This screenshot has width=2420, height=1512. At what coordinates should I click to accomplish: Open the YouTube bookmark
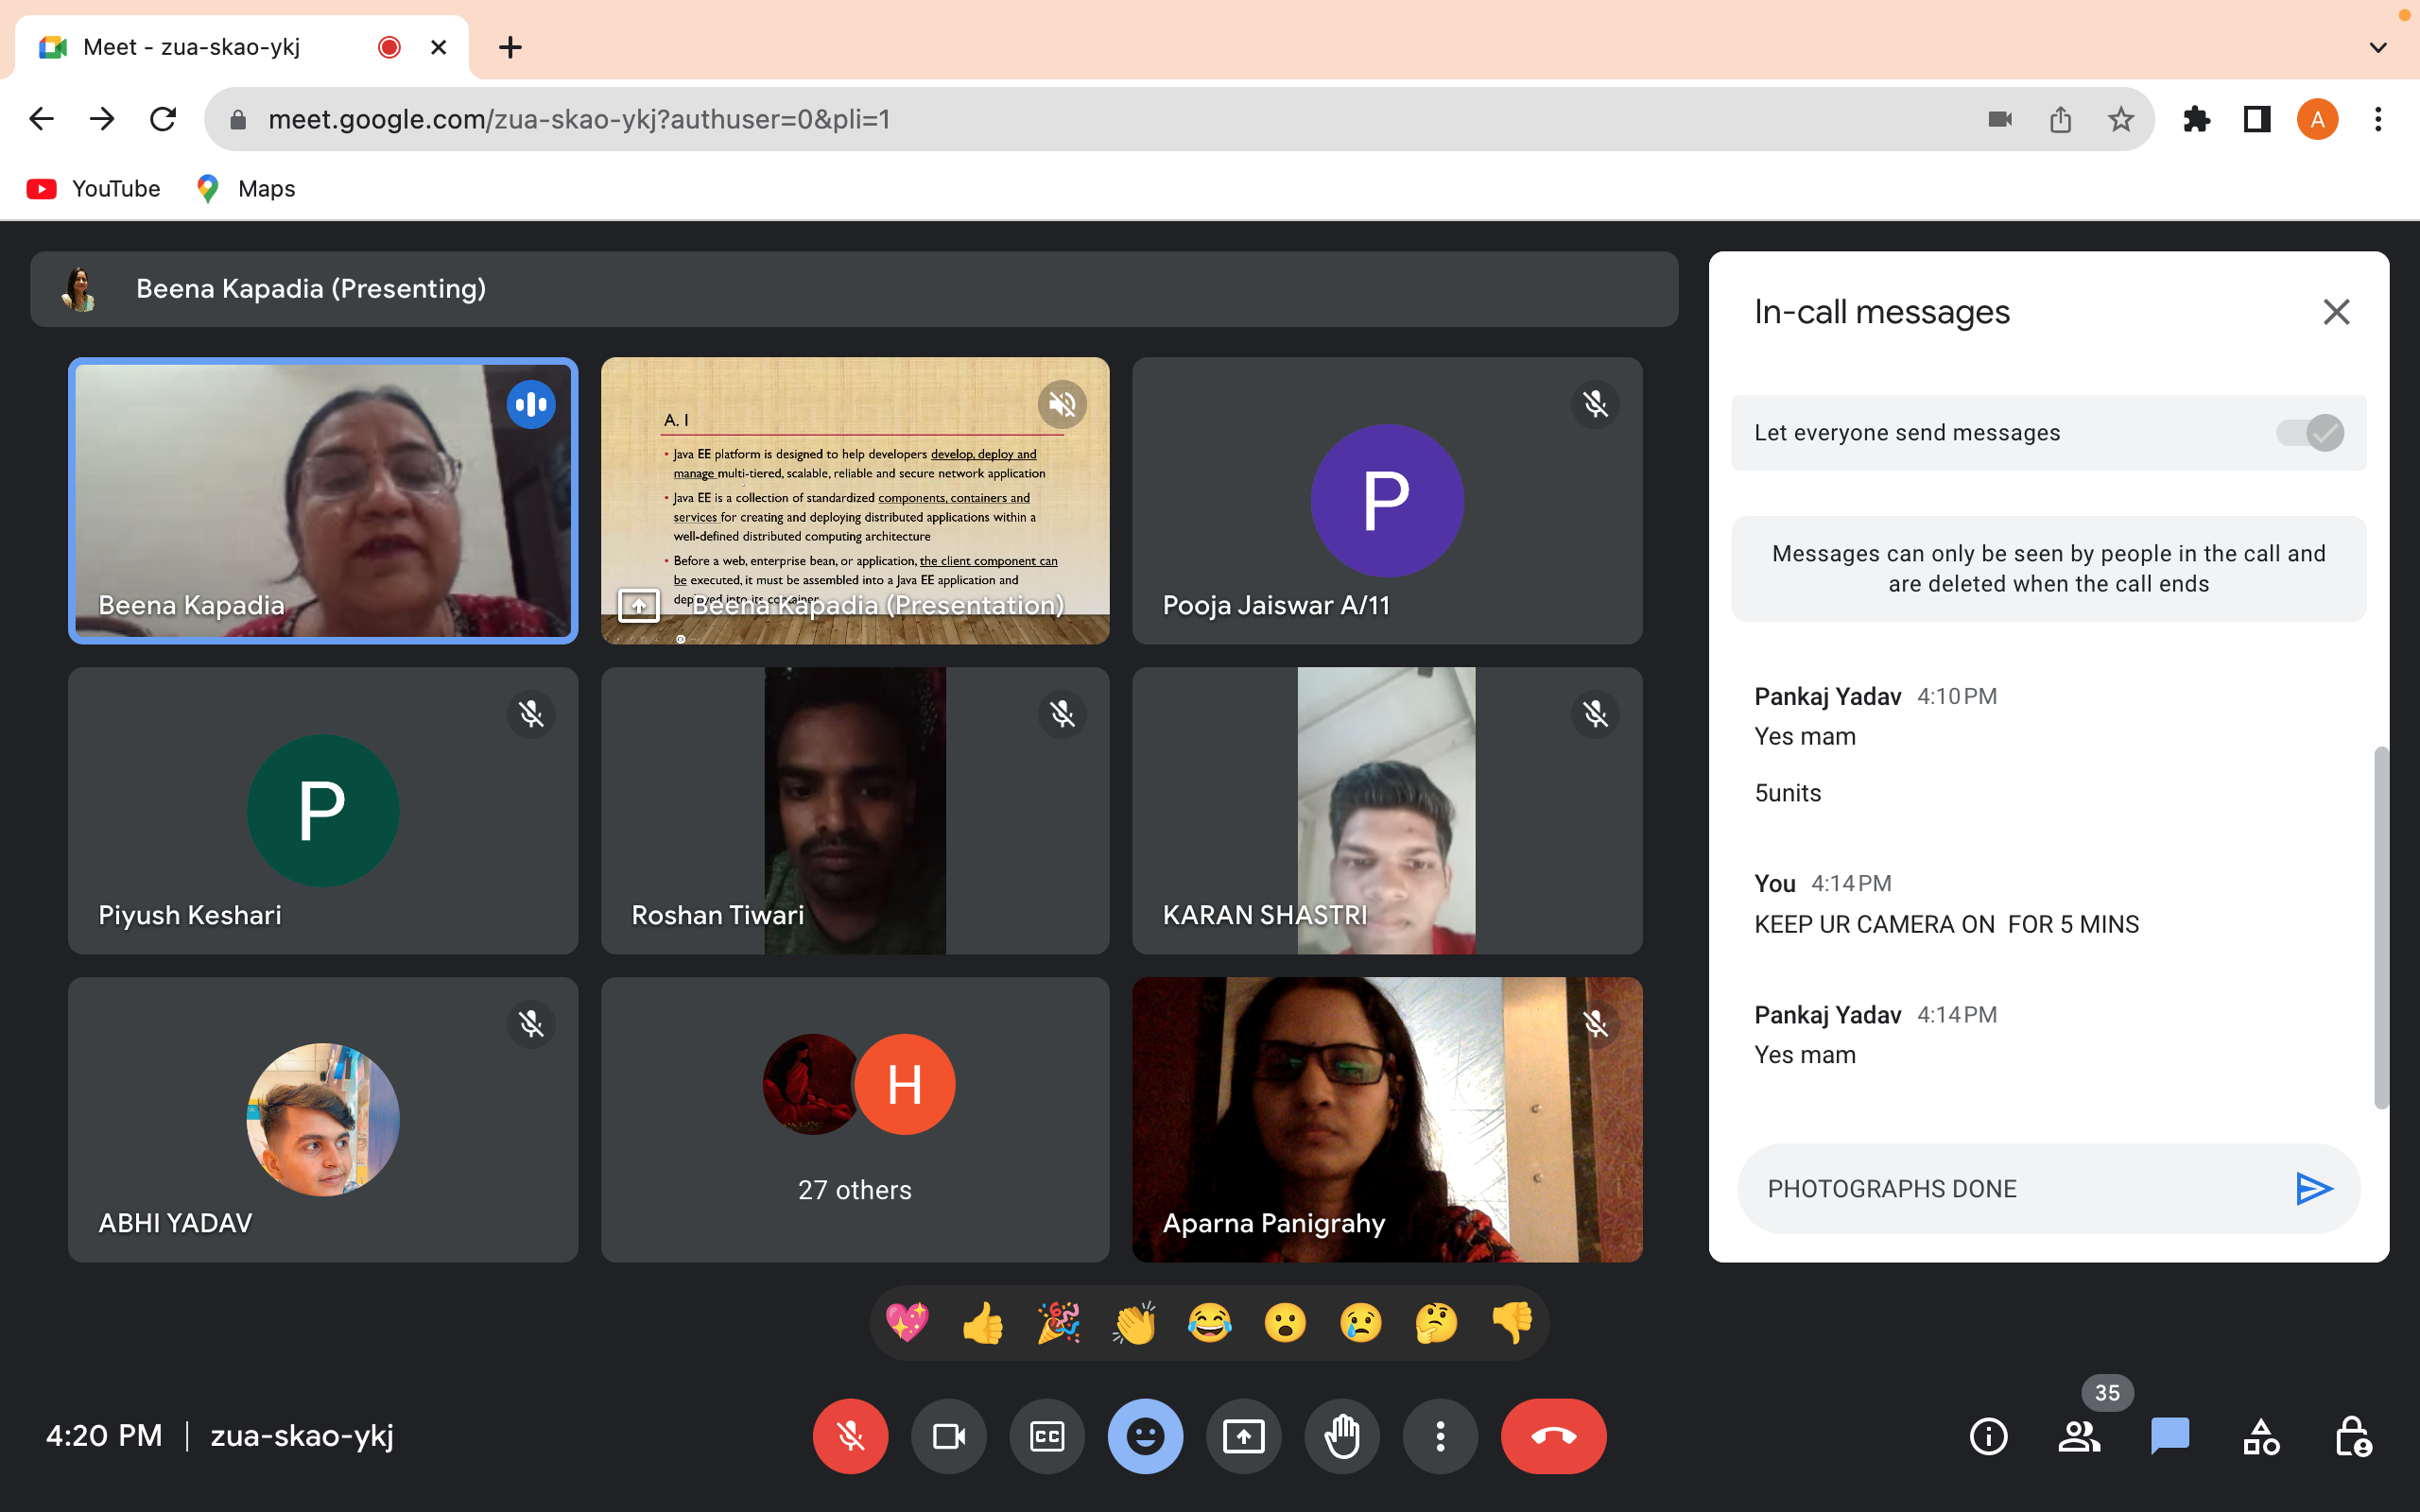pos(94,189)
